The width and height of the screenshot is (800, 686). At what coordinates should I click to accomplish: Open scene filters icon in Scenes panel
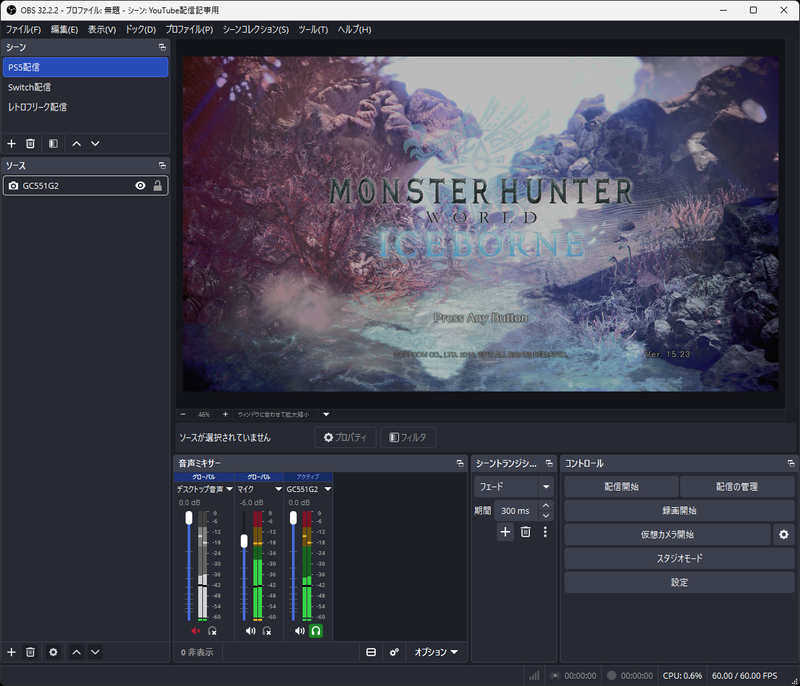point(53,144)
